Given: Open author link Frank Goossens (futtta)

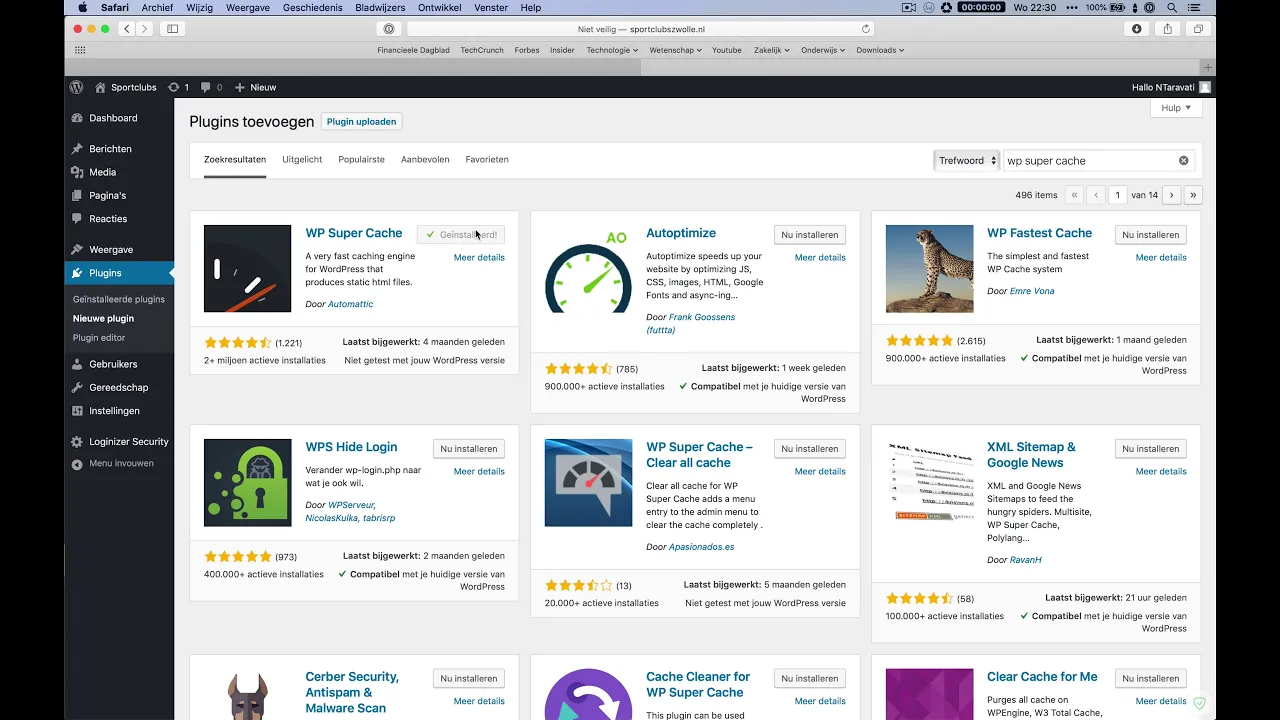Looking at the screenshot, I should point(690,323).
